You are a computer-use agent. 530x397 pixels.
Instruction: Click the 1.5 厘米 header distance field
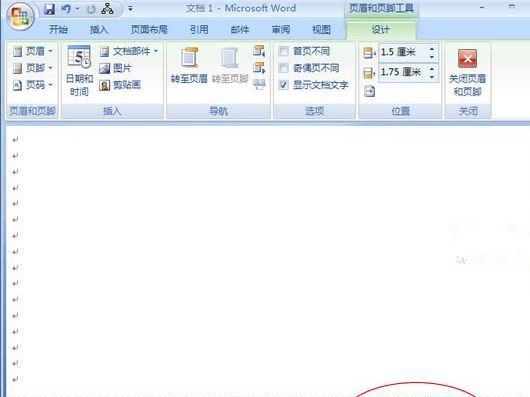[x=403, y=52]
